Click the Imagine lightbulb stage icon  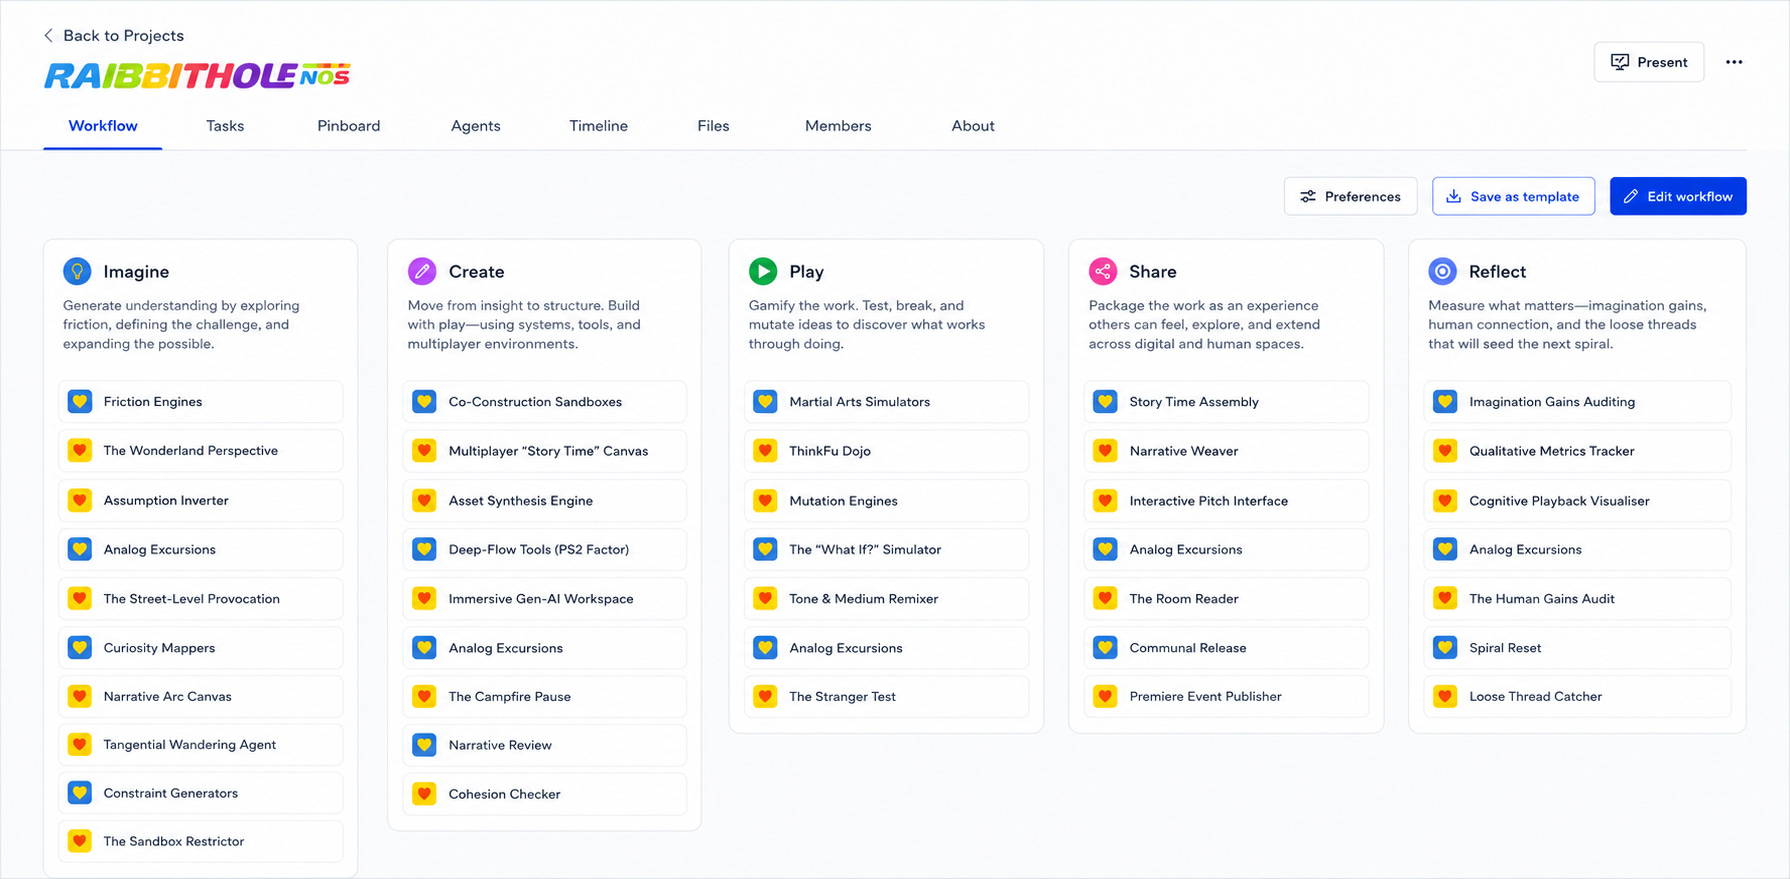click(77, 271)
